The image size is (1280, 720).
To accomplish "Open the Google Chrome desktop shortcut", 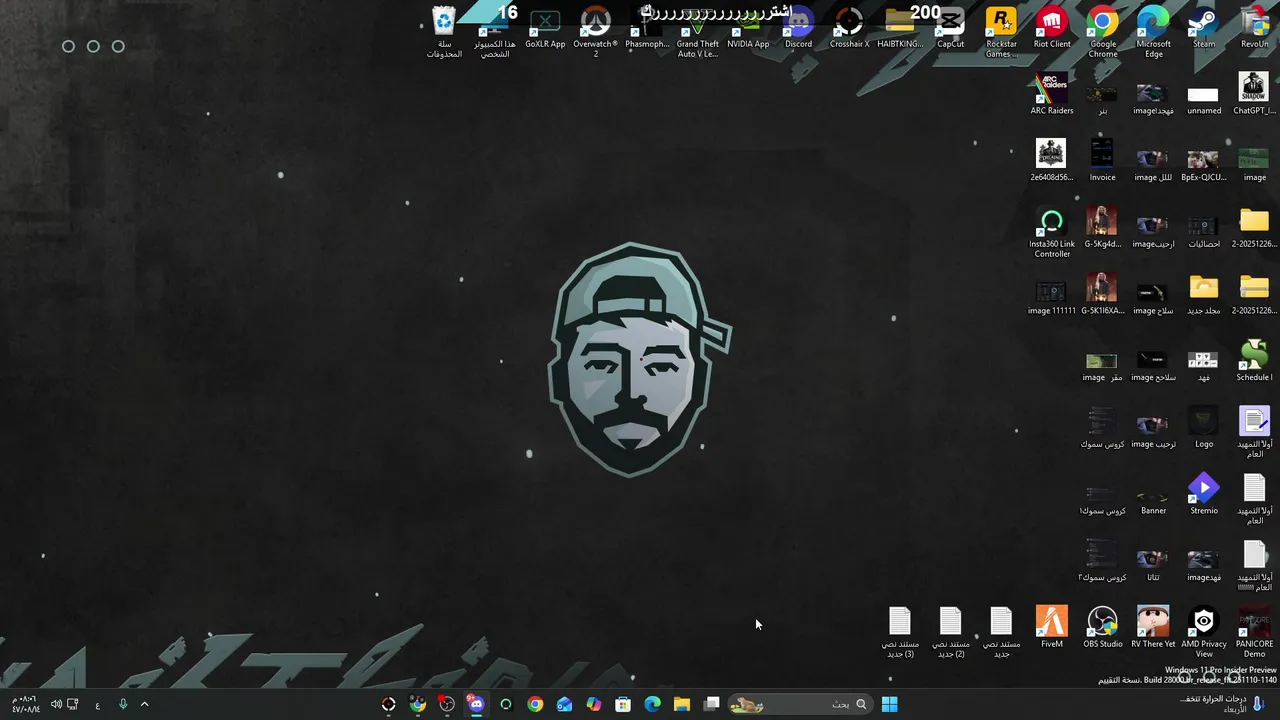I will click(1103, 32).
